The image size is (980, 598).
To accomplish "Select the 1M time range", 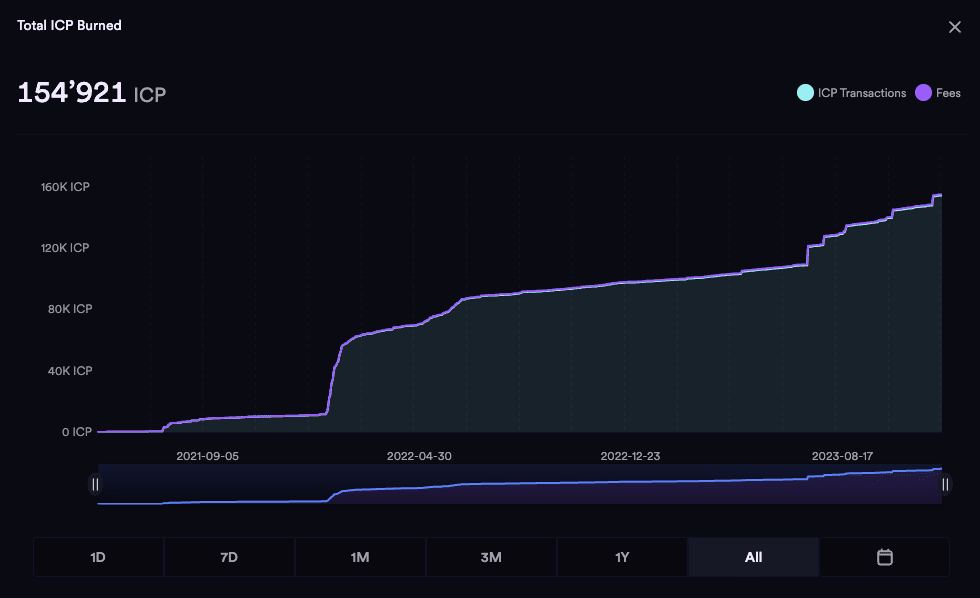I will (360, 557).
